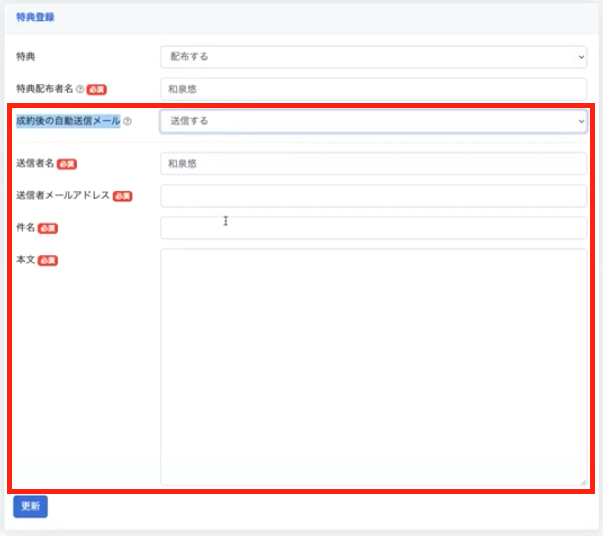Click the 特典 label text
This screenshot has height=536, width=603.
pos(26,57)
